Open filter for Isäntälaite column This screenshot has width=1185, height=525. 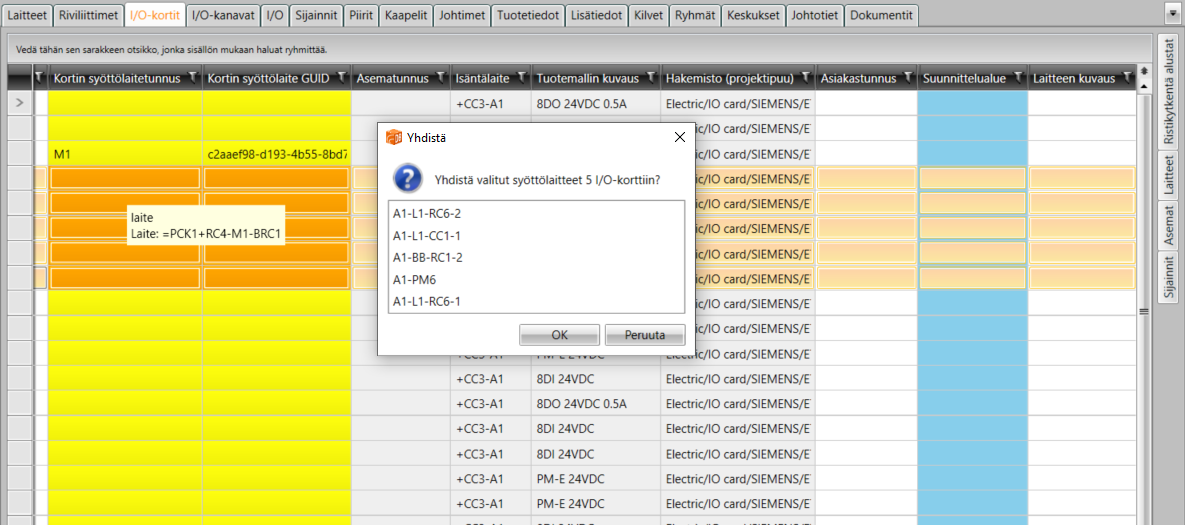[522, 78]
